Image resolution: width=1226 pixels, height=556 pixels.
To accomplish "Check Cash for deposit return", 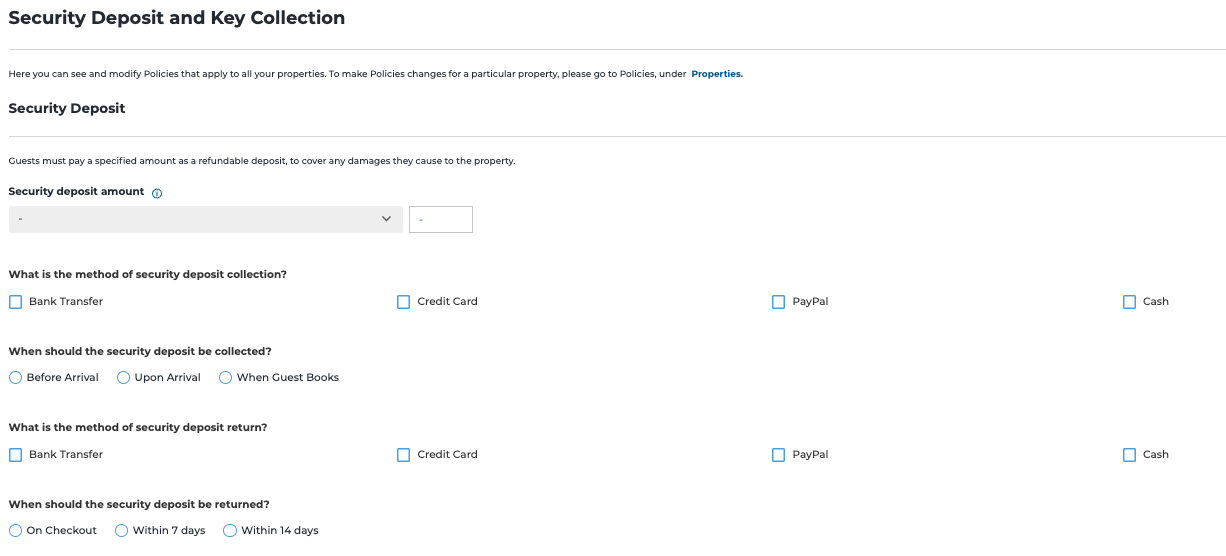I will coord(1130,455).
